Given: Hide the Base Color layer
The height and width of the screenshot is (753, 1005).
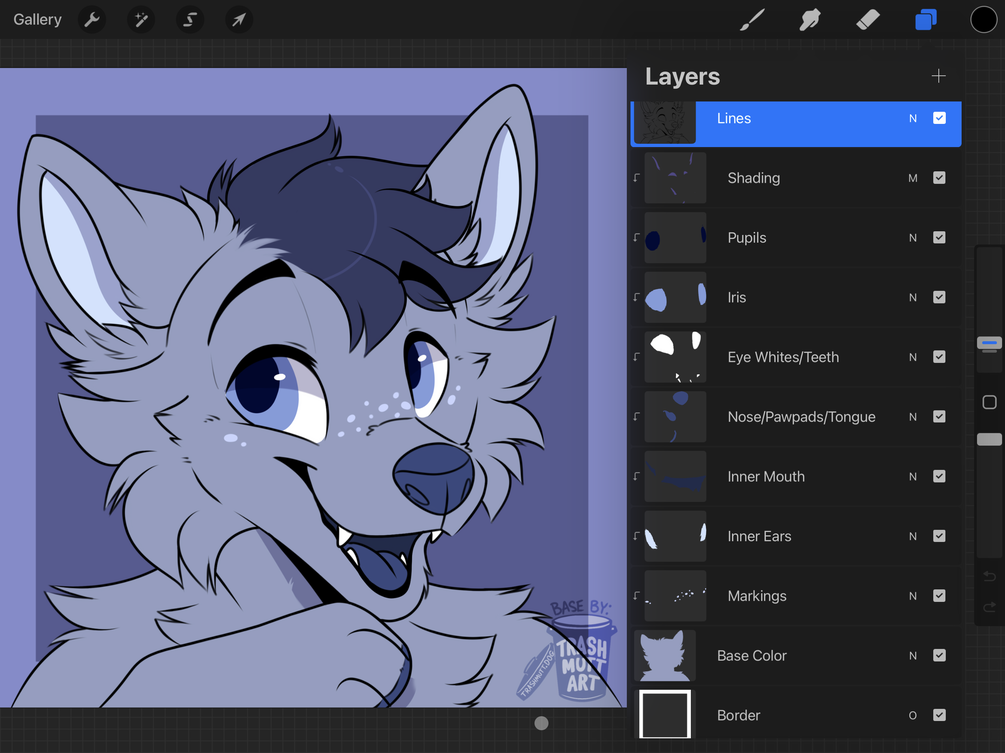Looking at the screenshot, I should (x=939, y=656).
